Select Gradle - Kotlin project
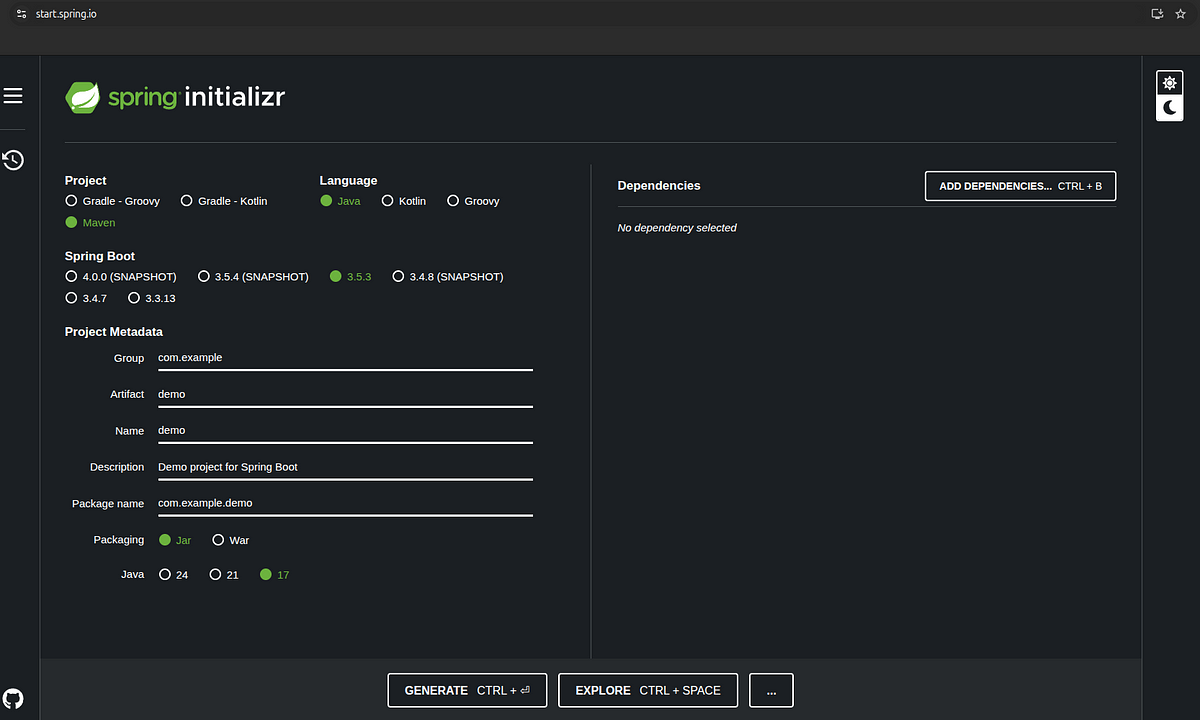Screen dimensions: 1200x720 224,201
